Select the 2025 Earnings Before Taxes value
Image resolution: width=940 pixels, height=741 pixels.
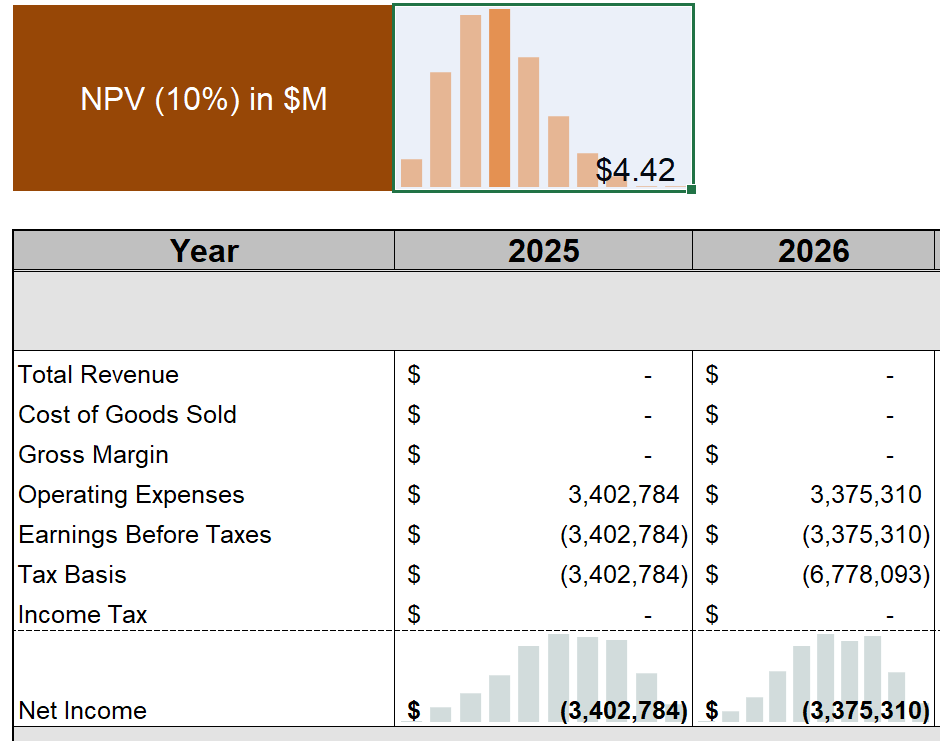point(623,535)
